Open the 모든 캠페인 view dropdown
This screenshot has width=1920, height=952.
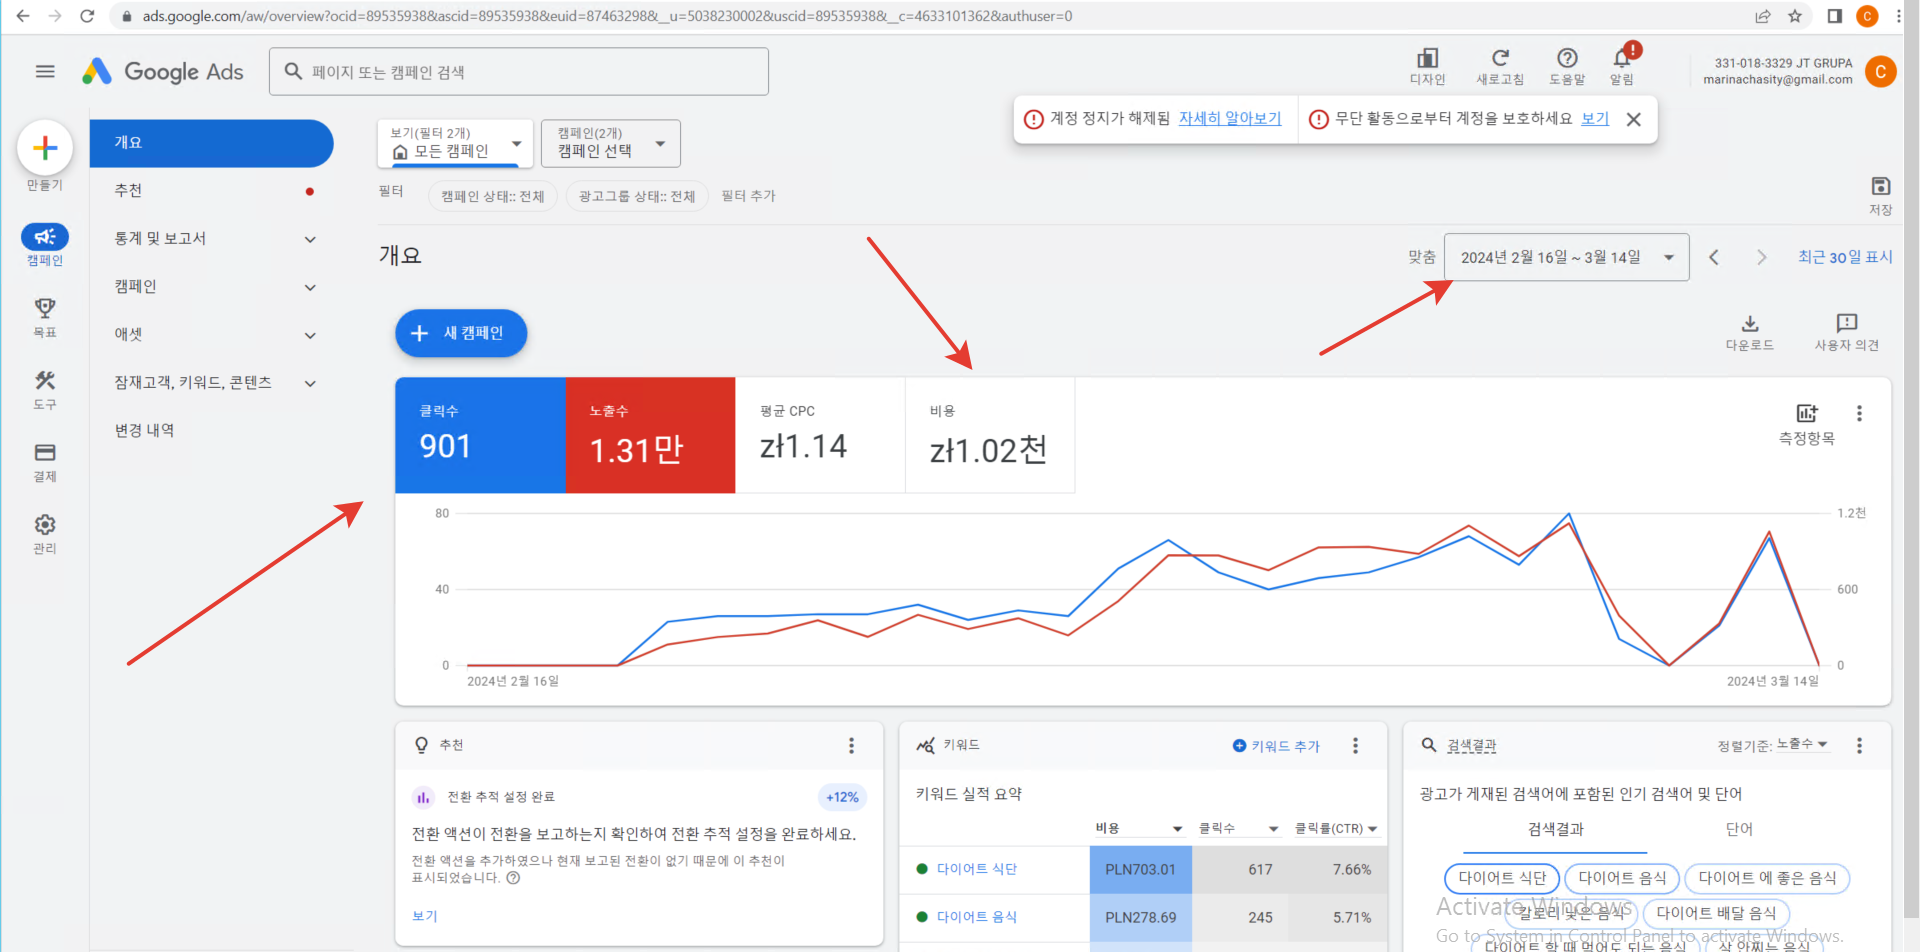coord(455,143)
